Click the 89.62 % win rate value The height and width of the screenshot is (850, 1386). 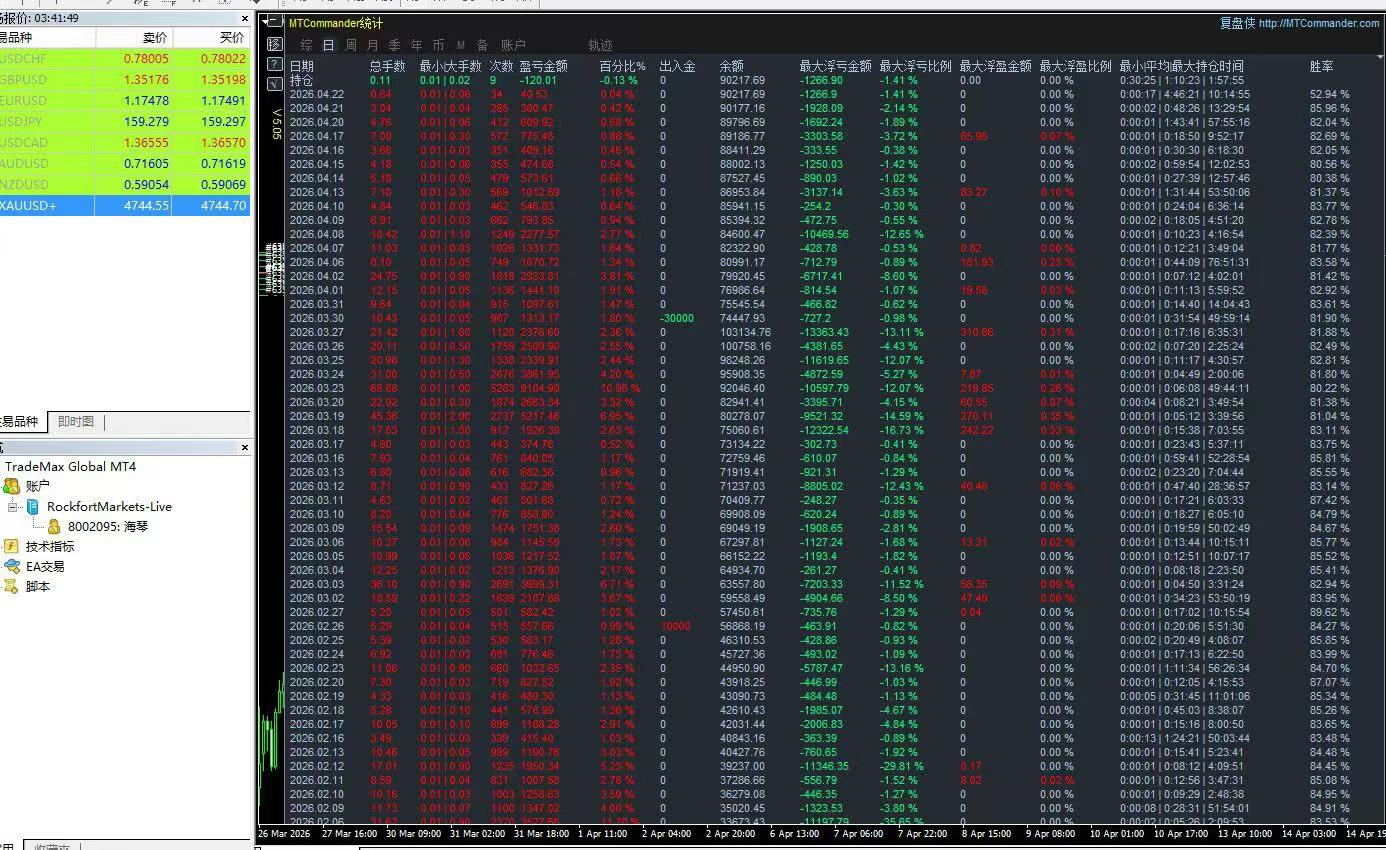coord(1330,612)
